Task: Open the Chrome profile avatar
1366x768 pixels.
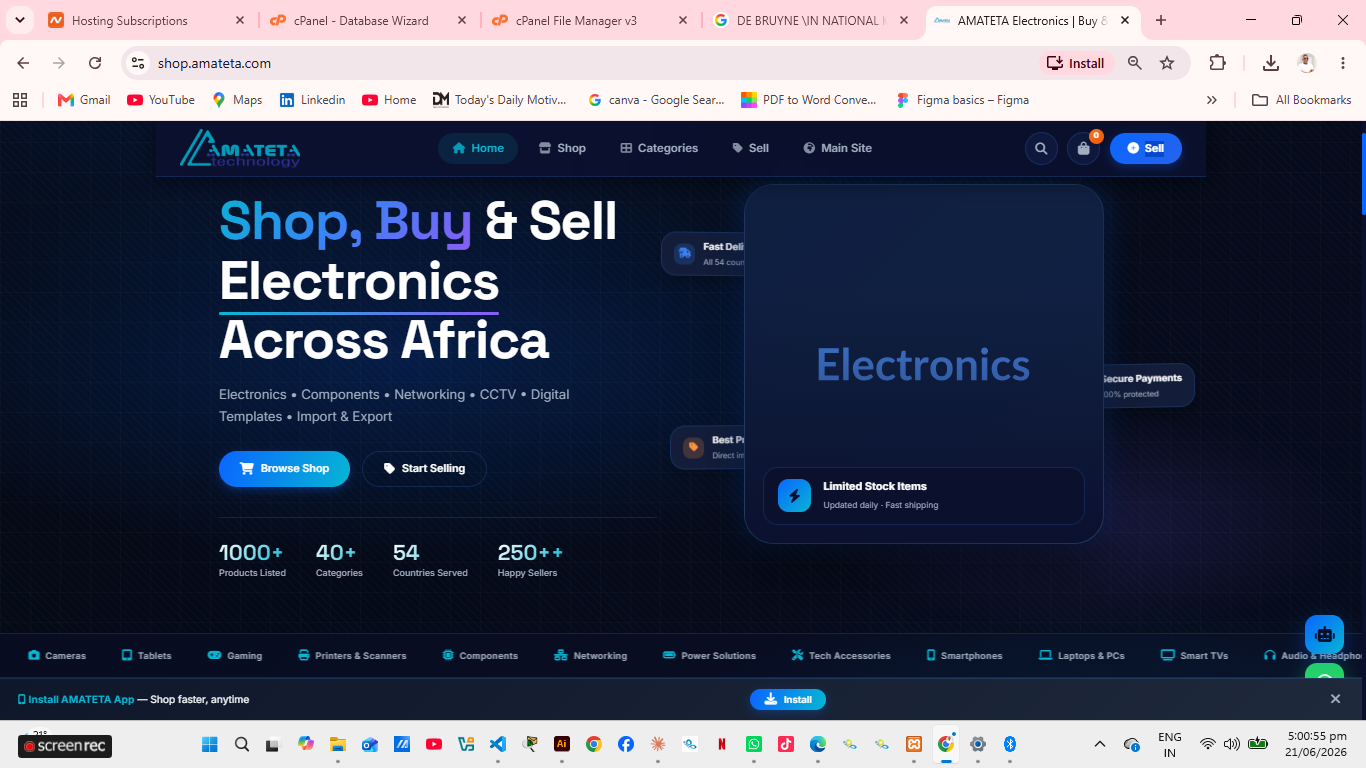Action: tap(1306, 63)
